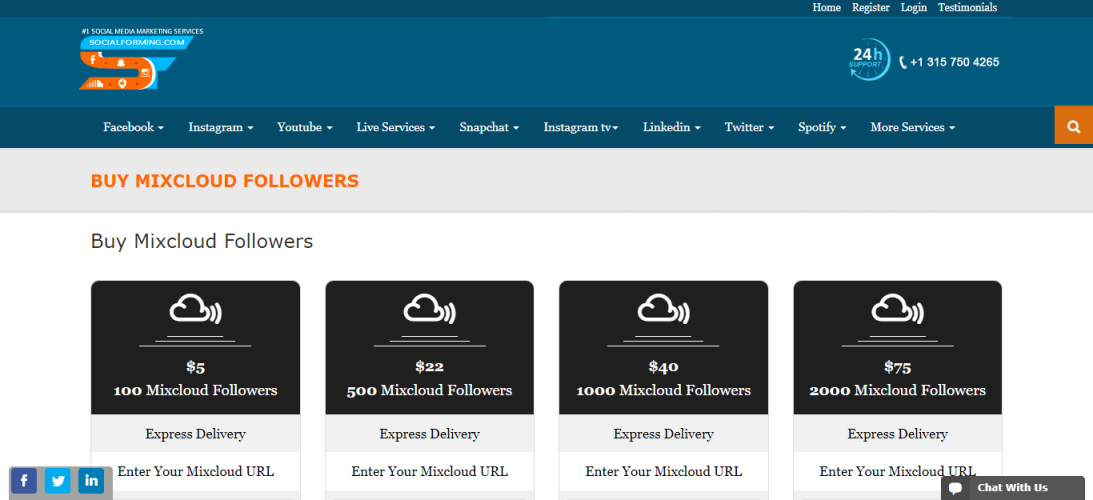Viewport: 1093px width, 500px height.
Task: Click Express Delivery on the $22 card
Action: [429, 434]
